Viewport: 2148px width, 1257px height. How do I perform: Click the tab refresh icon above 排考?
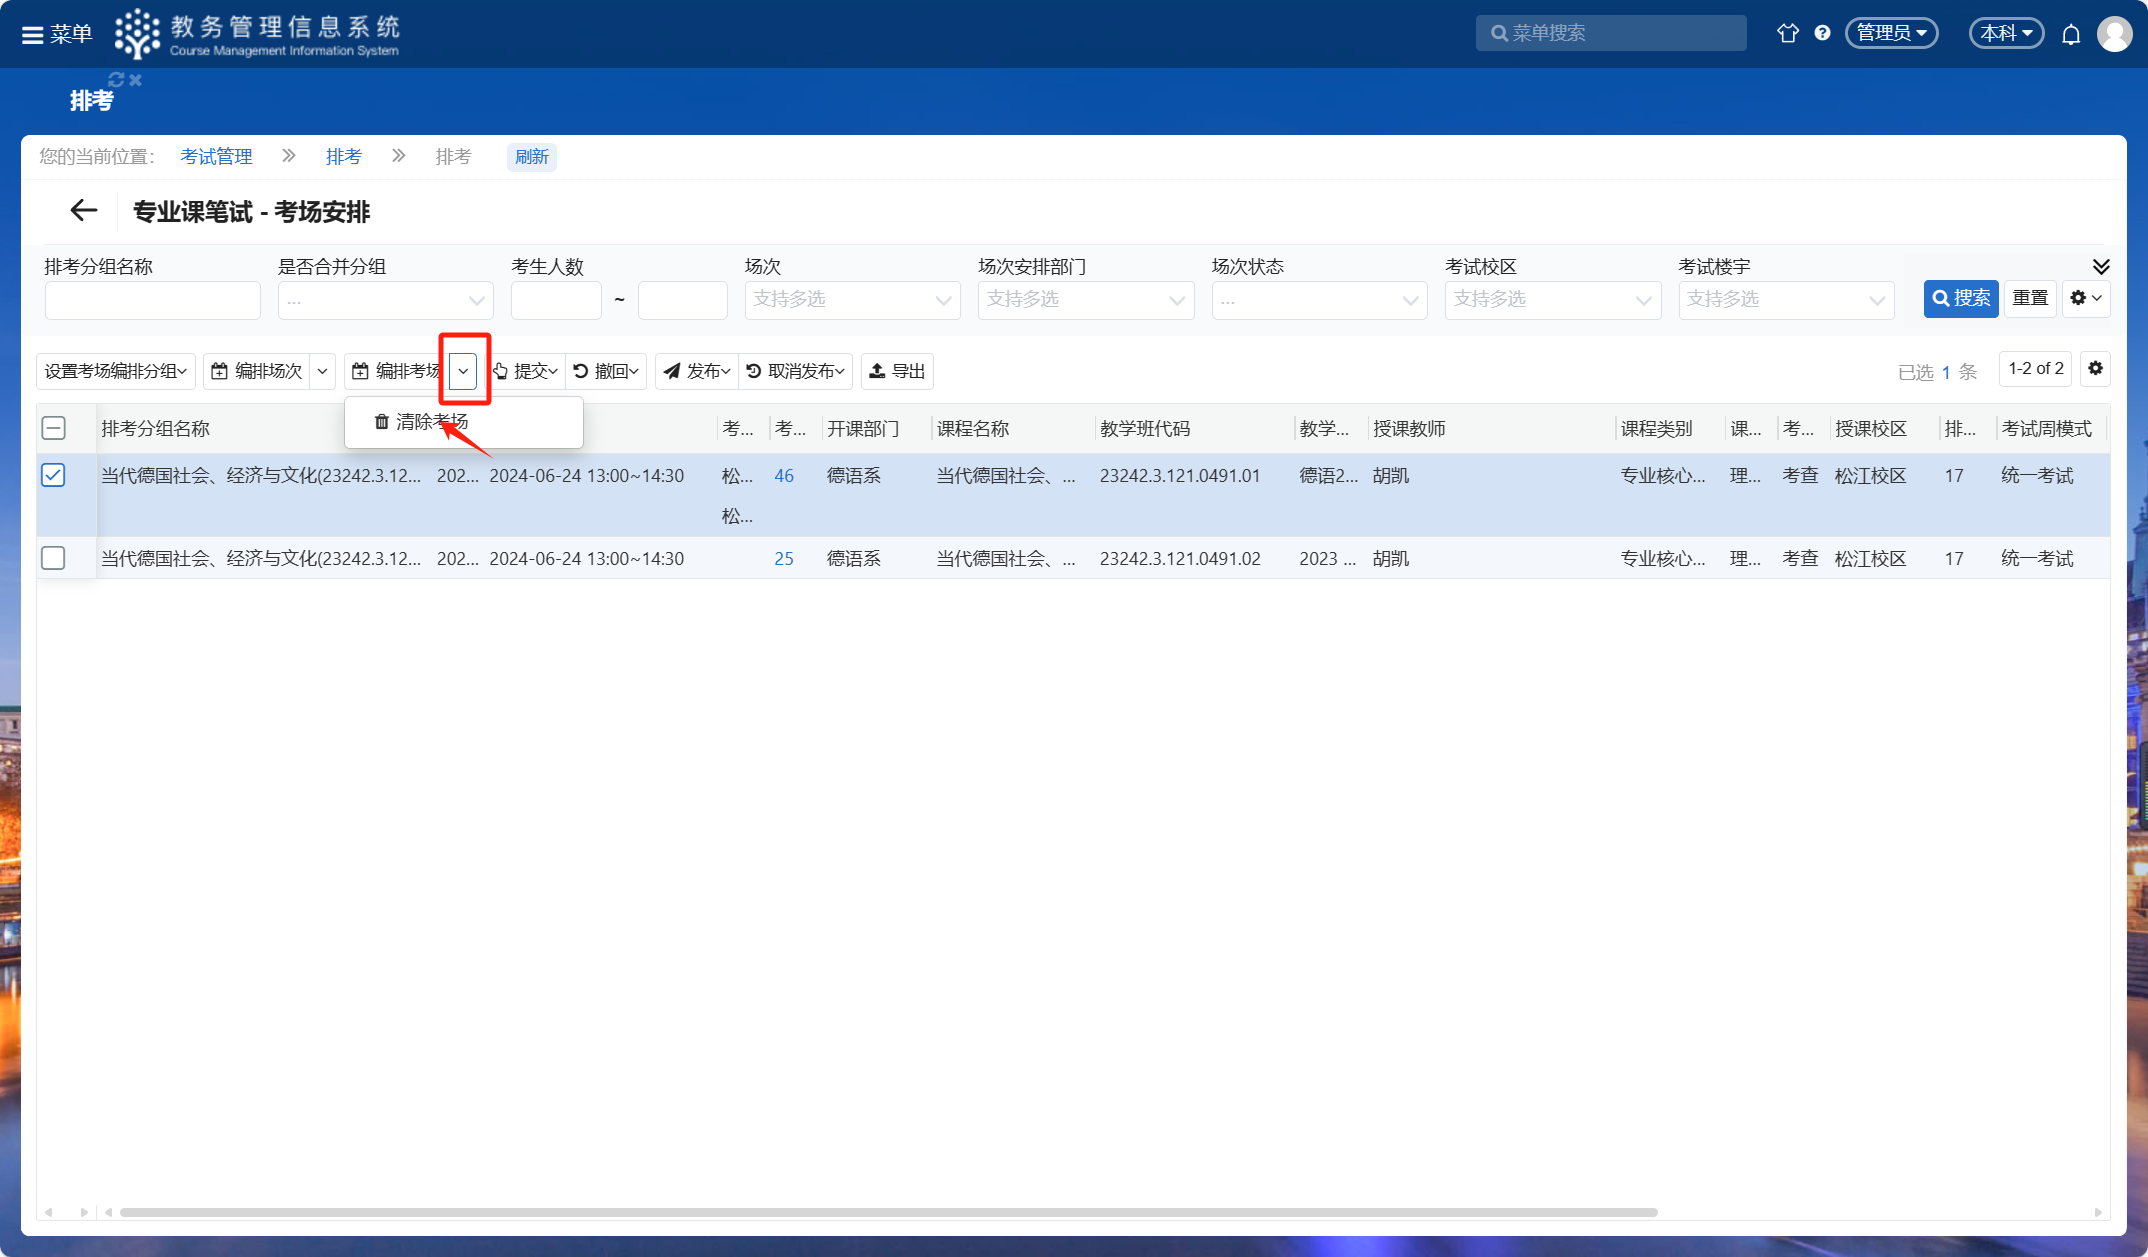116,79
